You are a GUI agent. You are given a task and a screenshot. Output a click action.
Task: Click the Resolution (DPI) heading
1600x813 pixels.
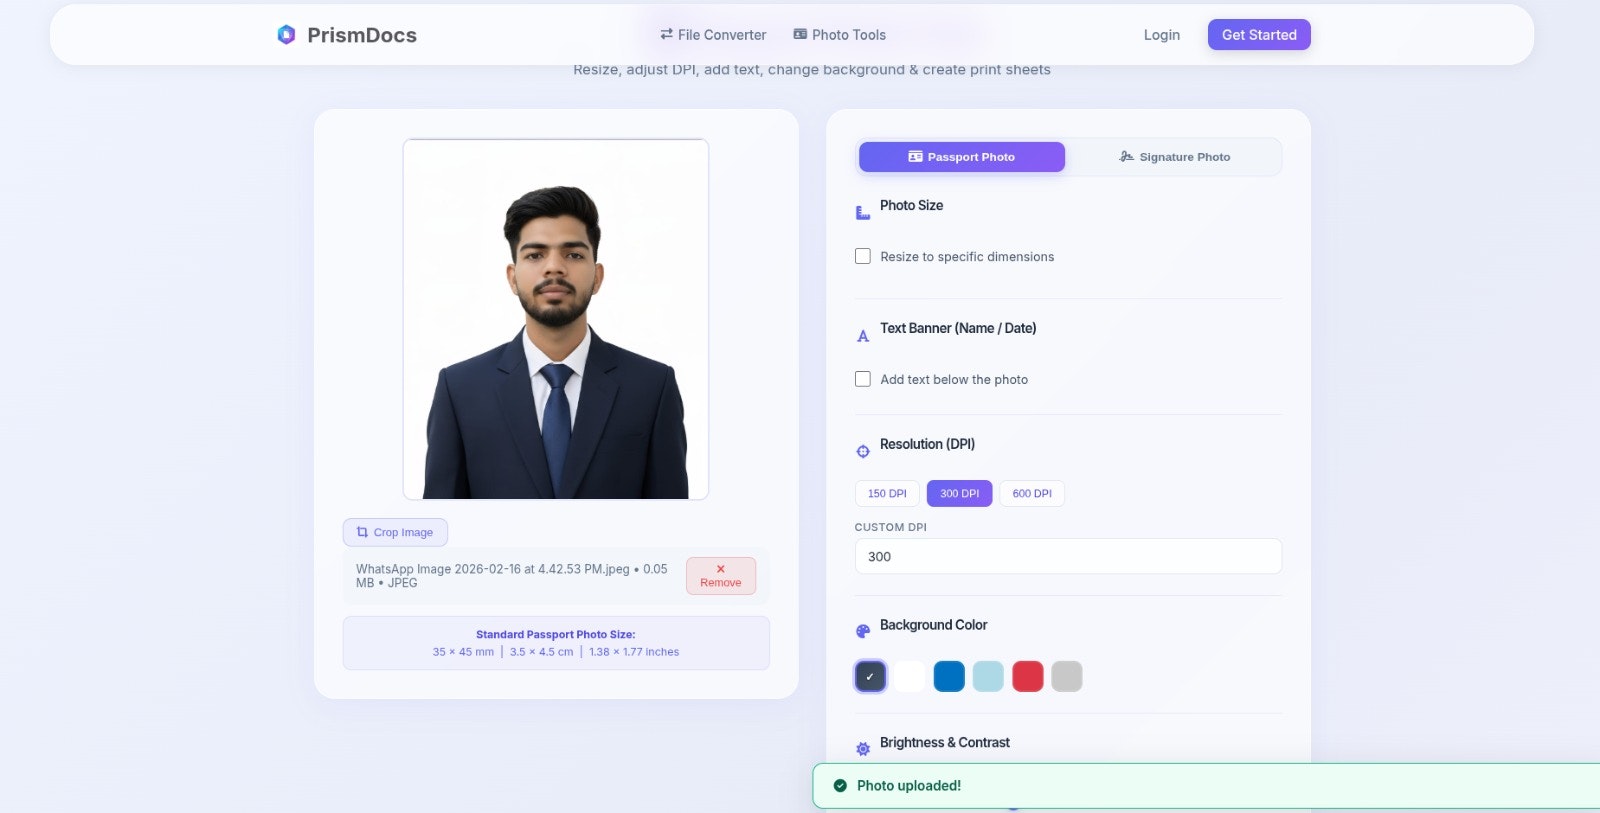pyautogui.click(x=927, y=444)
